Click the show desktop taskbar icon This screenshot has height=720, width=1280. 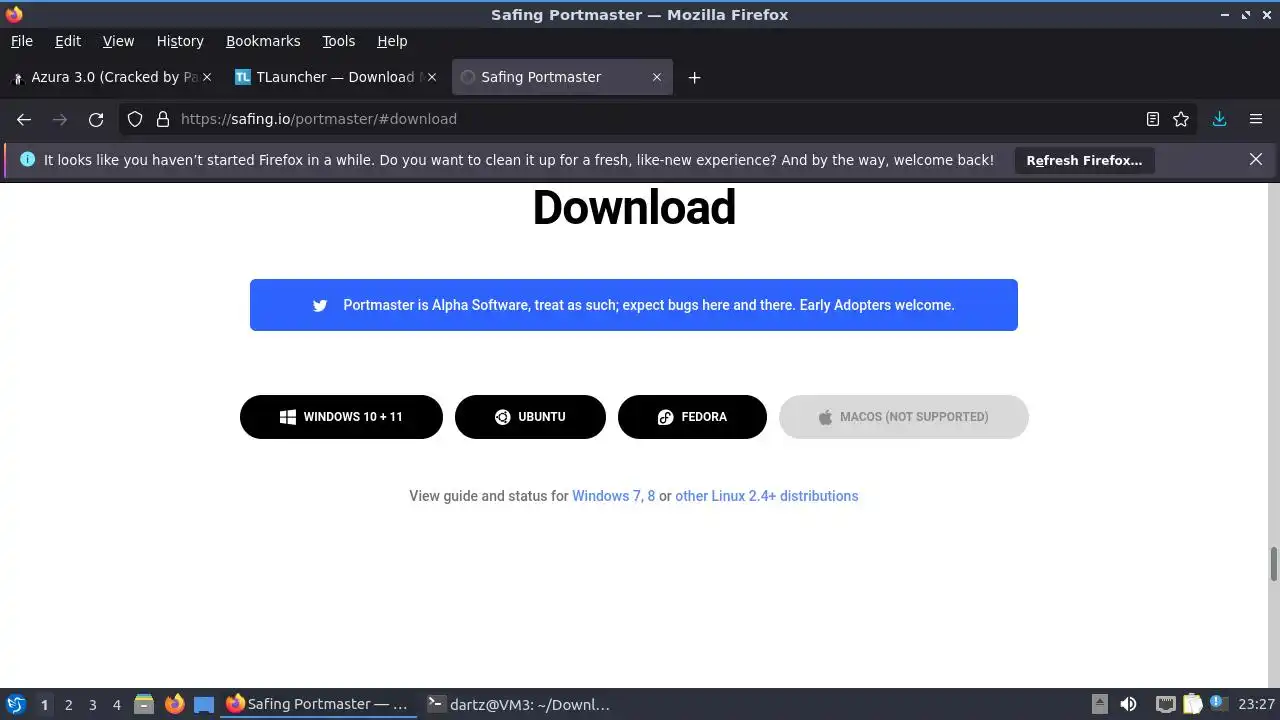pyautogui.click(x=204, y=704)
